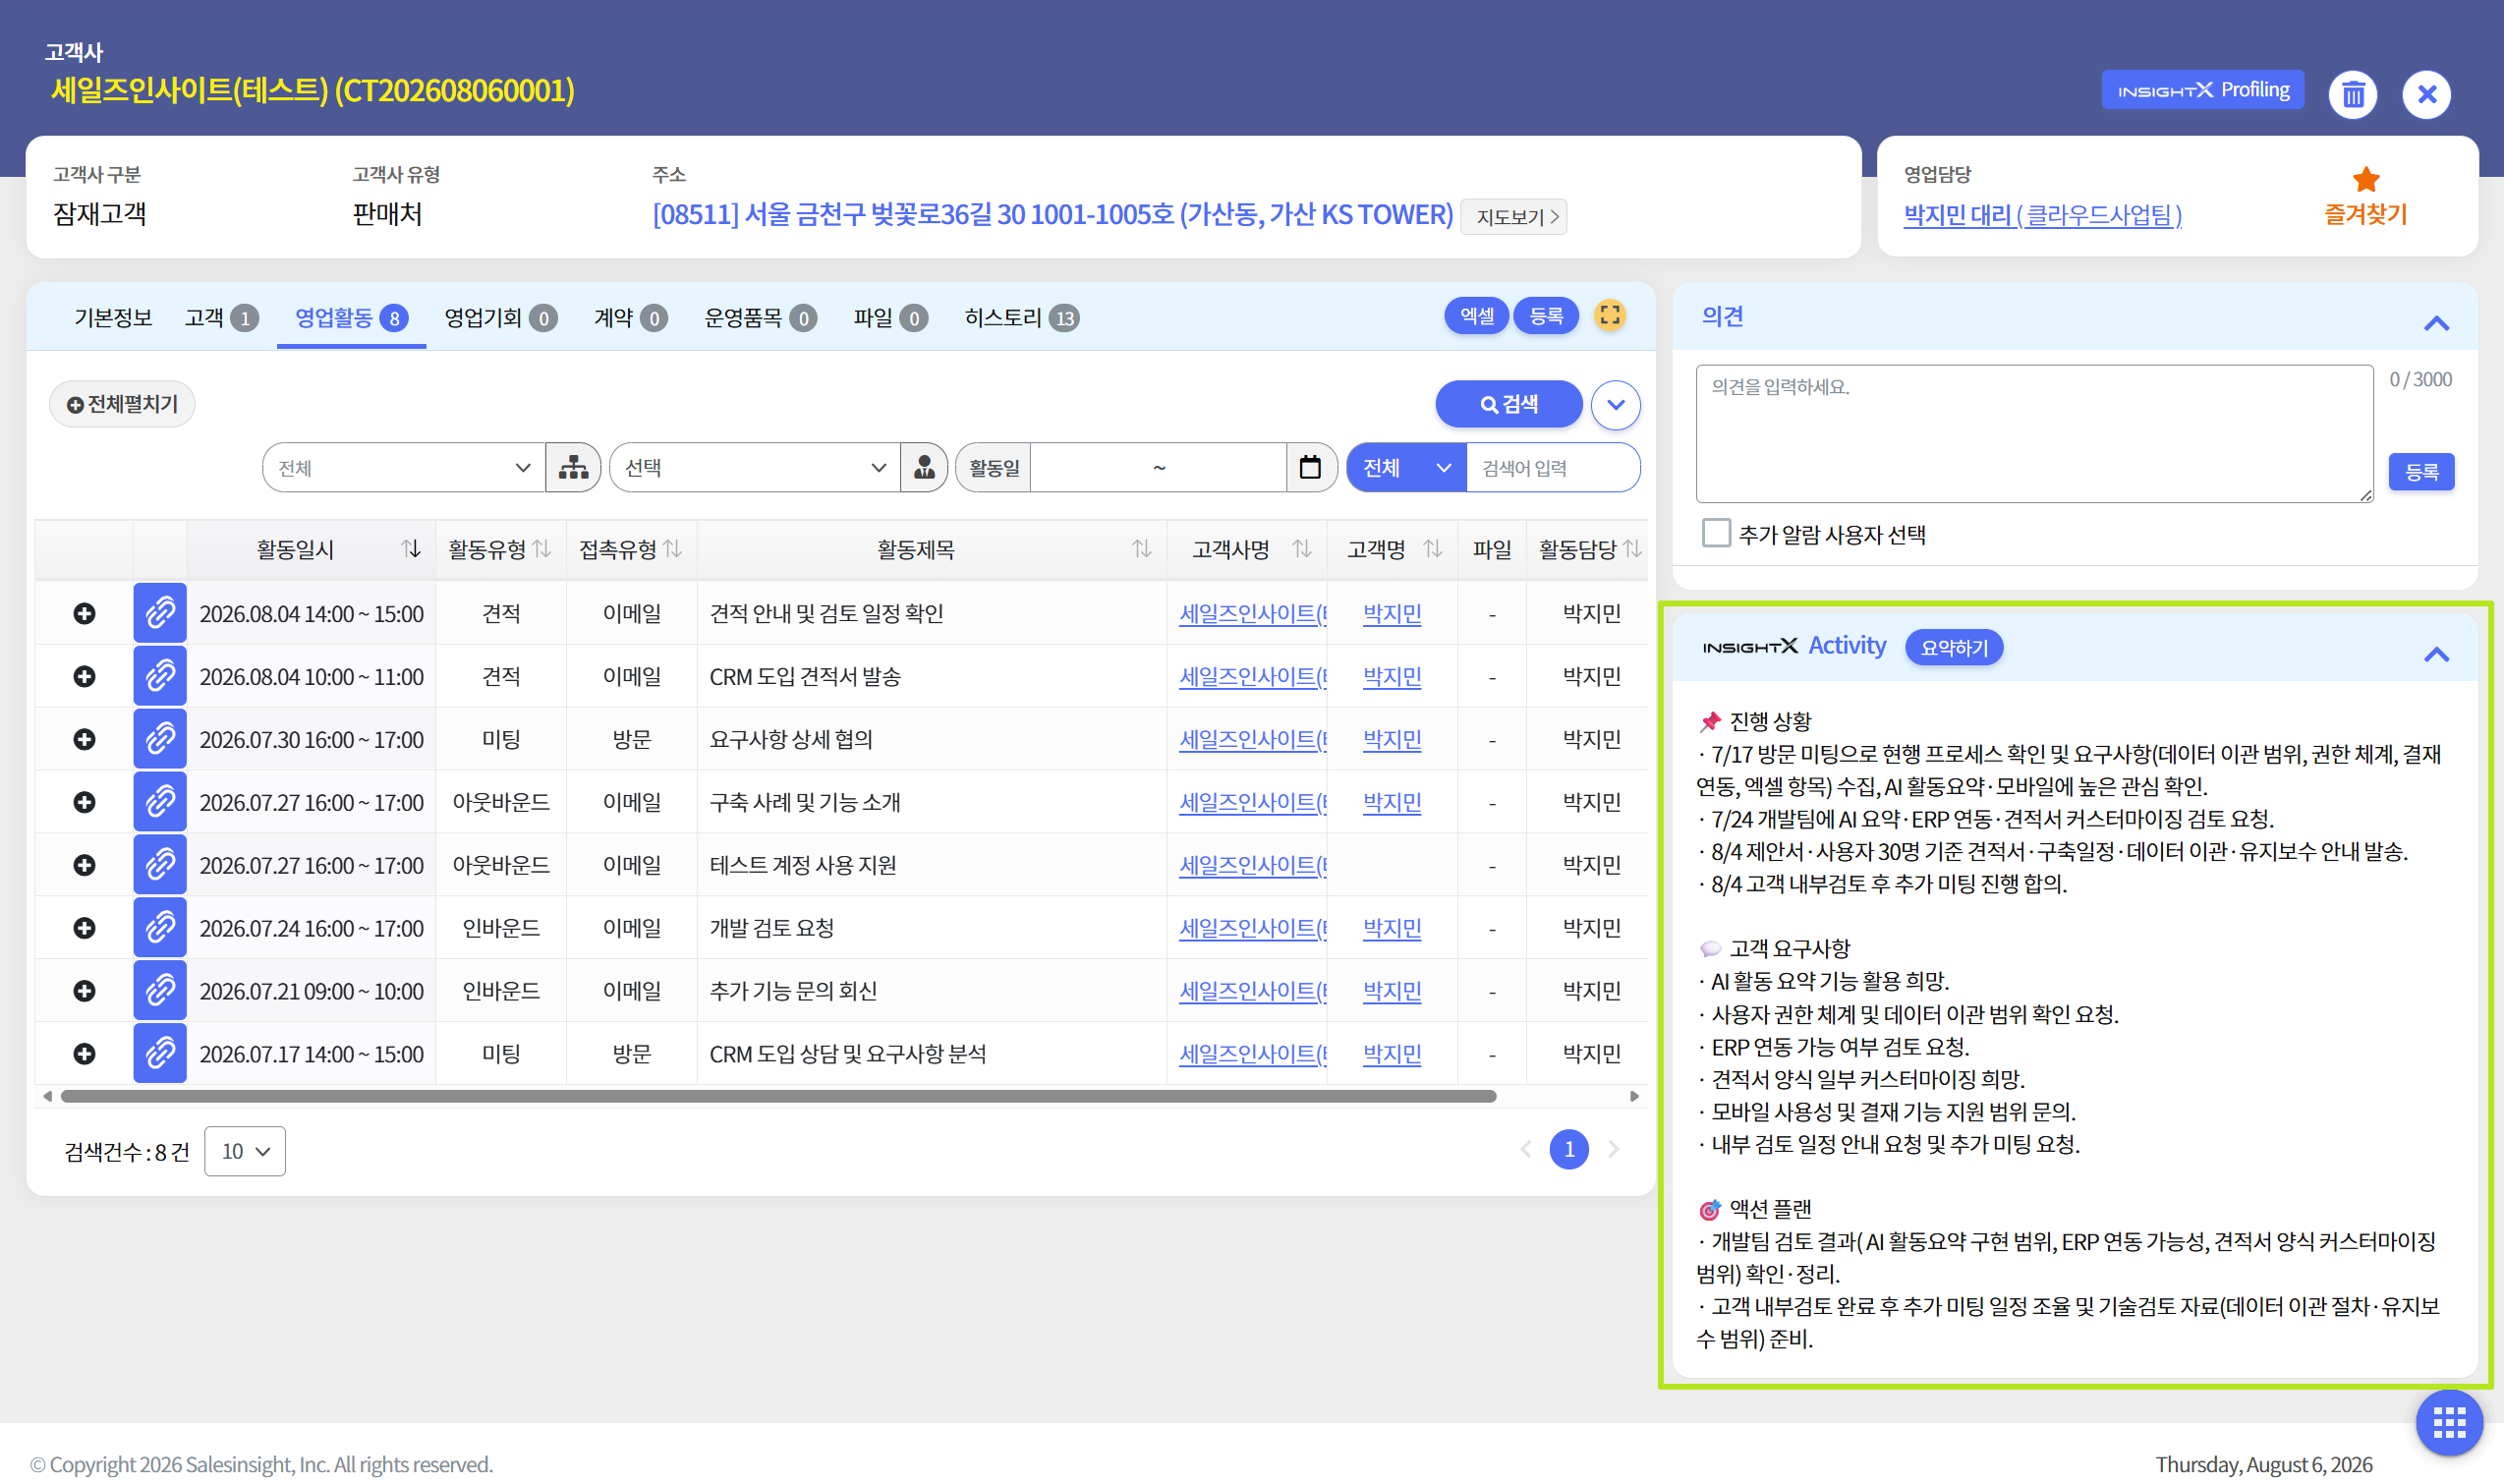Switch to the 기본정보 tab
Screen dimensions: 2504x1484
112,317
